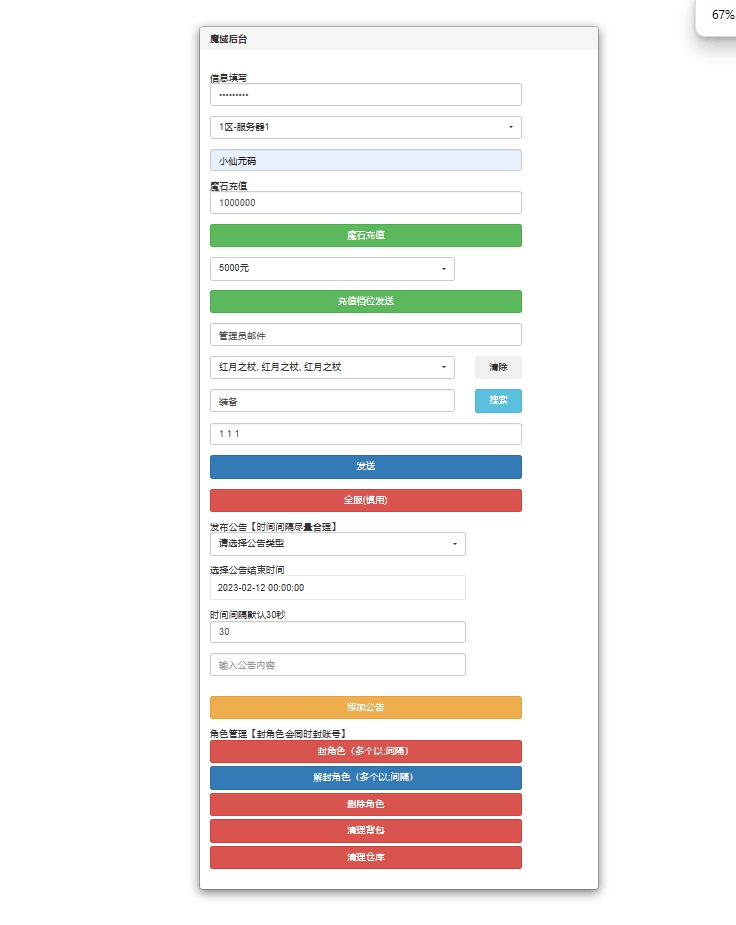Expand the 红月之杖 item selection dropdown
Viewport: 736px width, 925px height.
point(332,367)
